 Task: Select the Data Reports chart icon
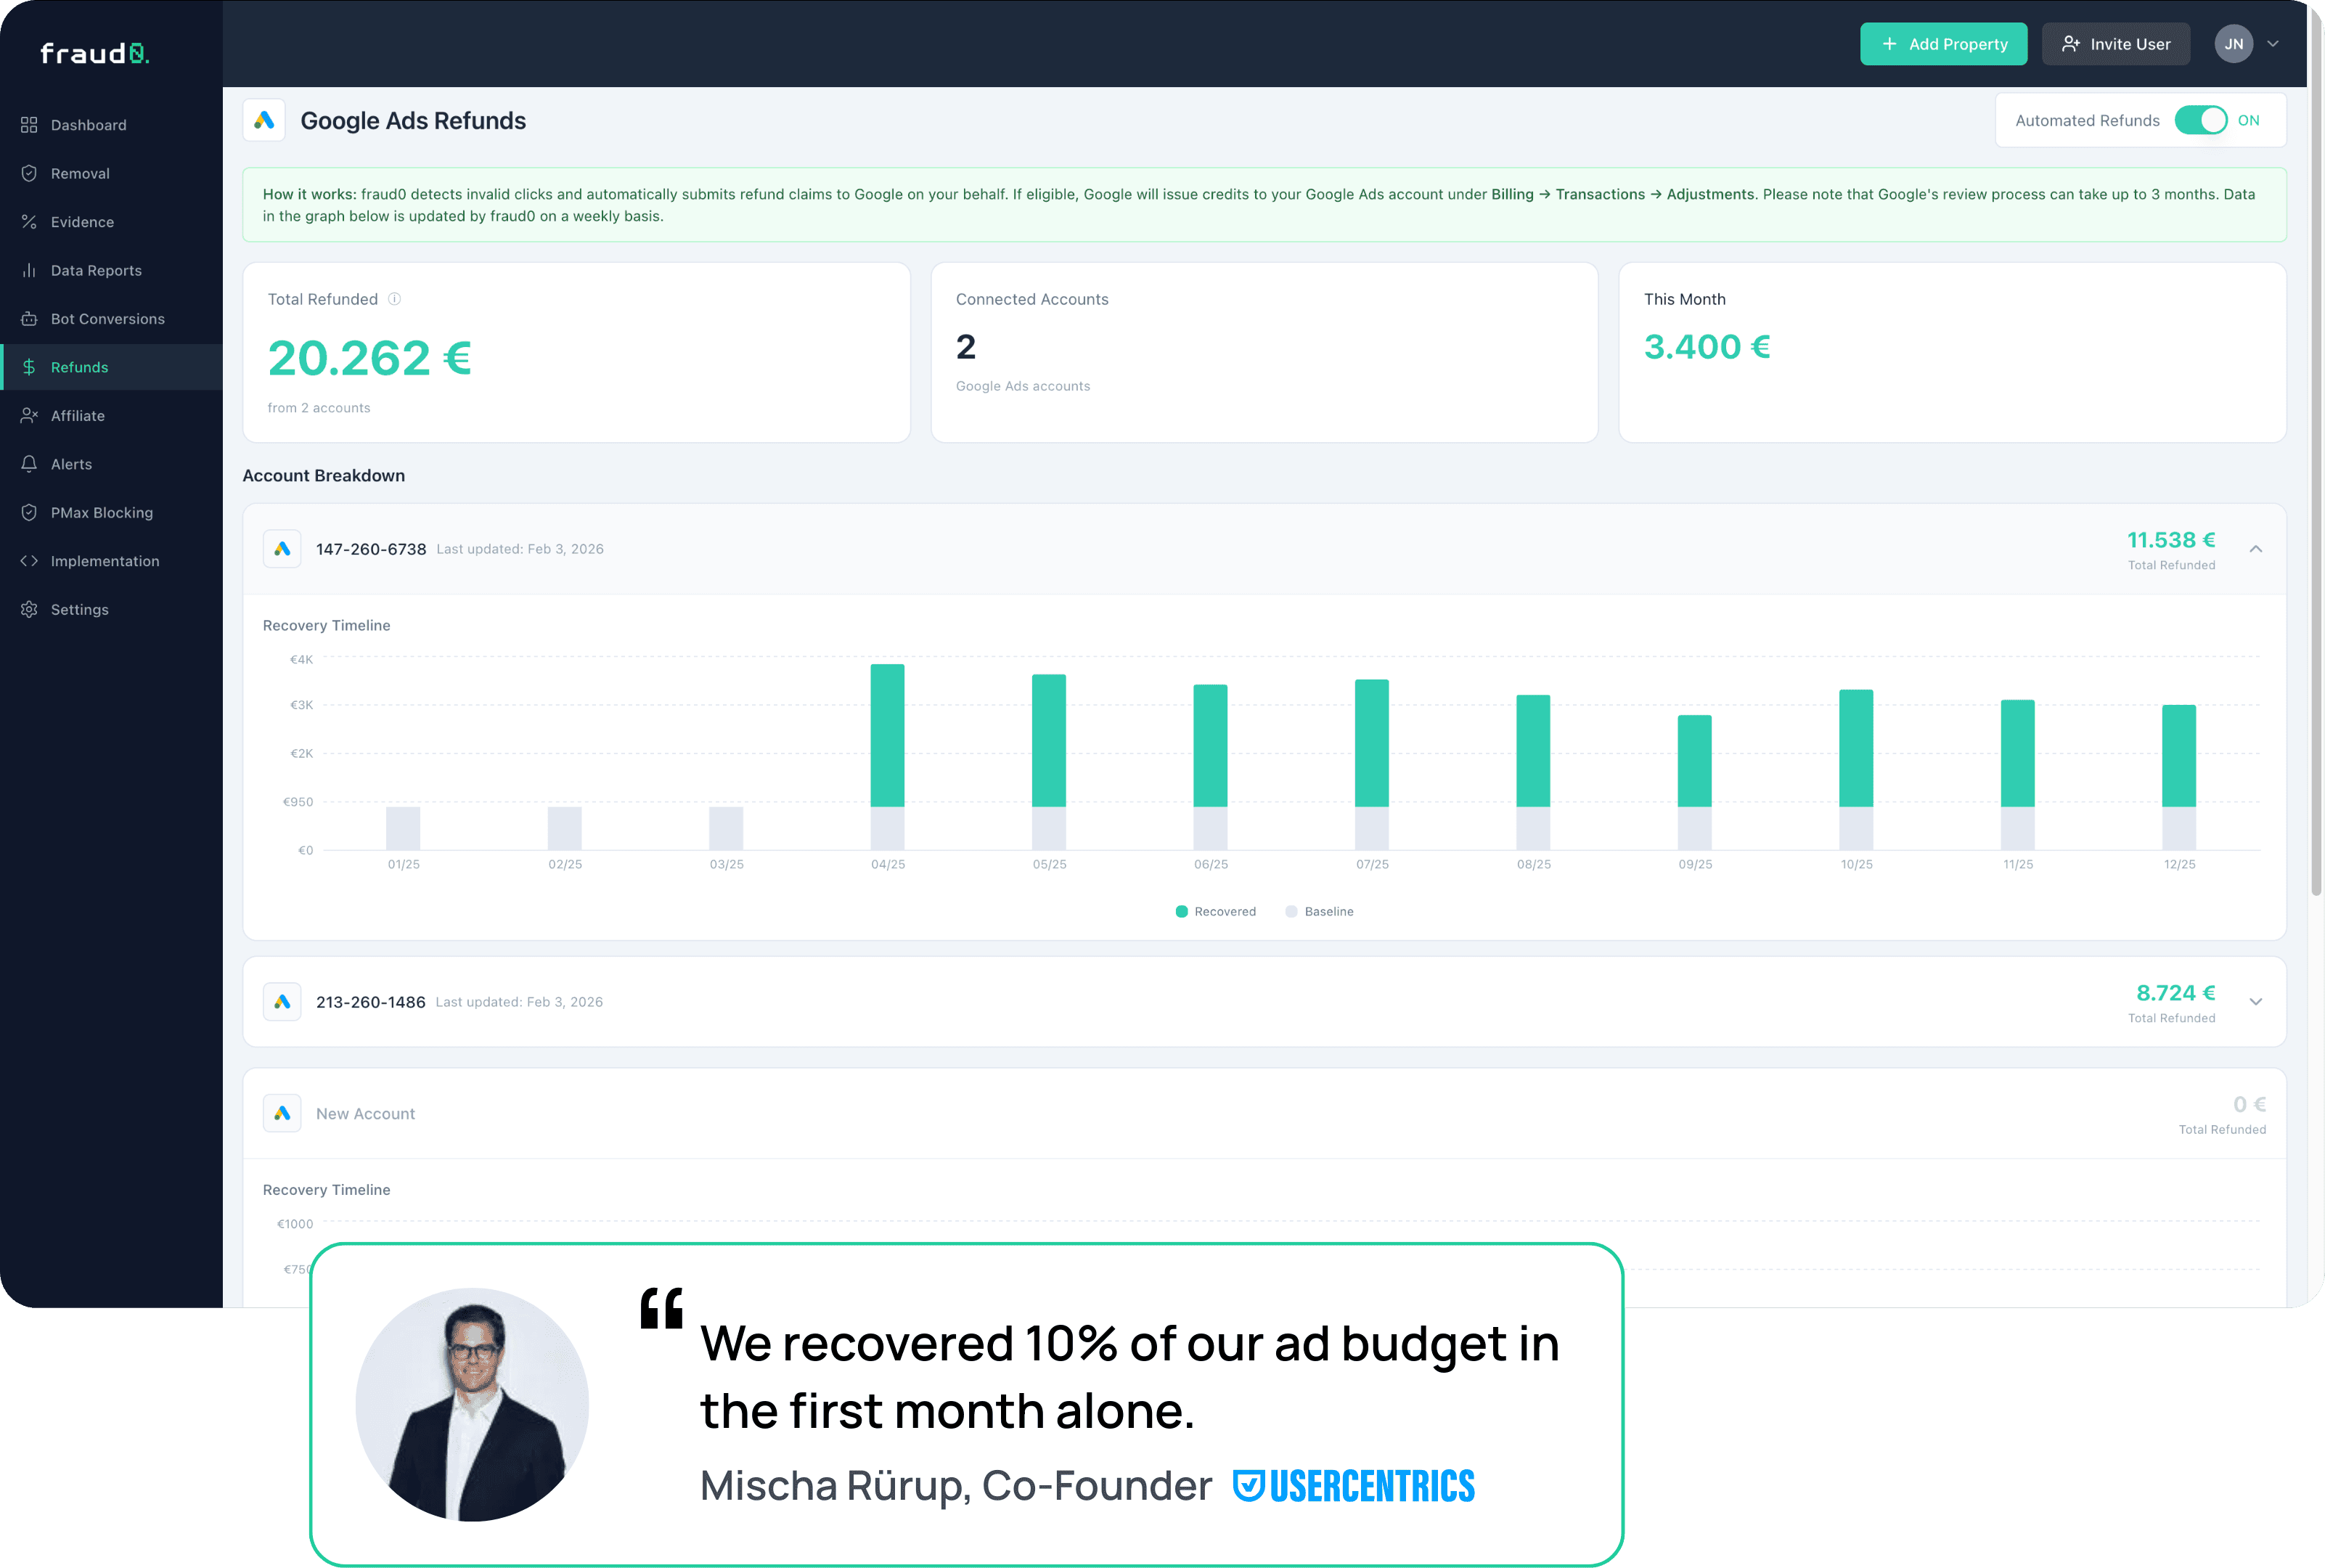click(30, 269)
